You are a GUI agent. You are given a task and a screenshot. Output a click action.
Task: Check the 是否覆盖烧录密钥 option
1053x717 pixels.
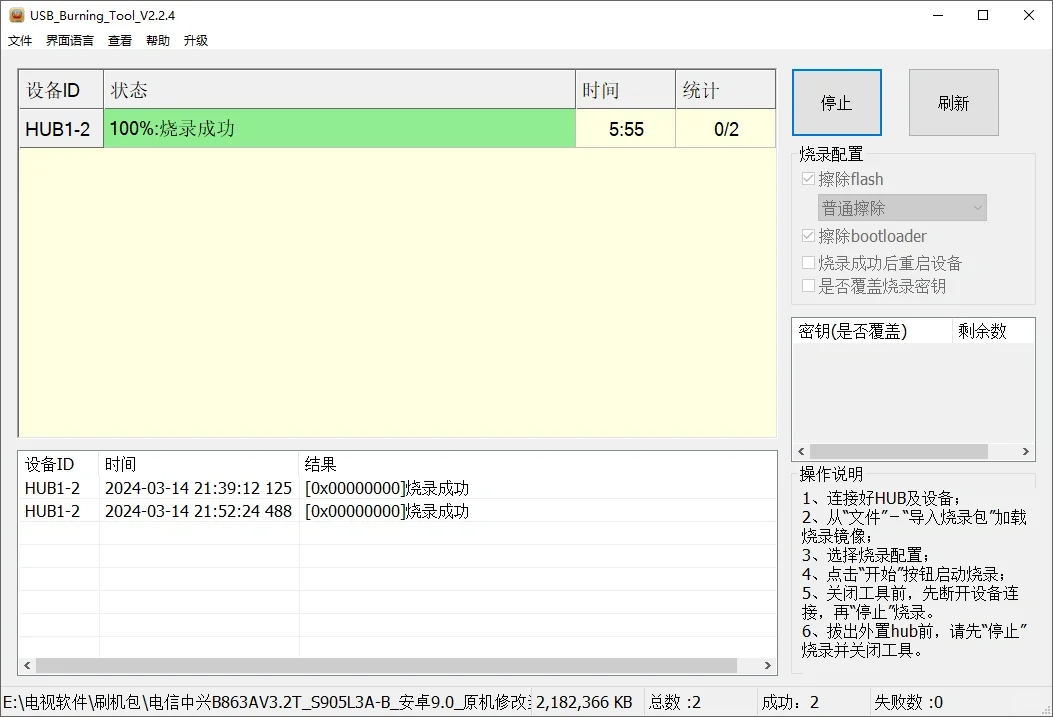coord(808,285)
